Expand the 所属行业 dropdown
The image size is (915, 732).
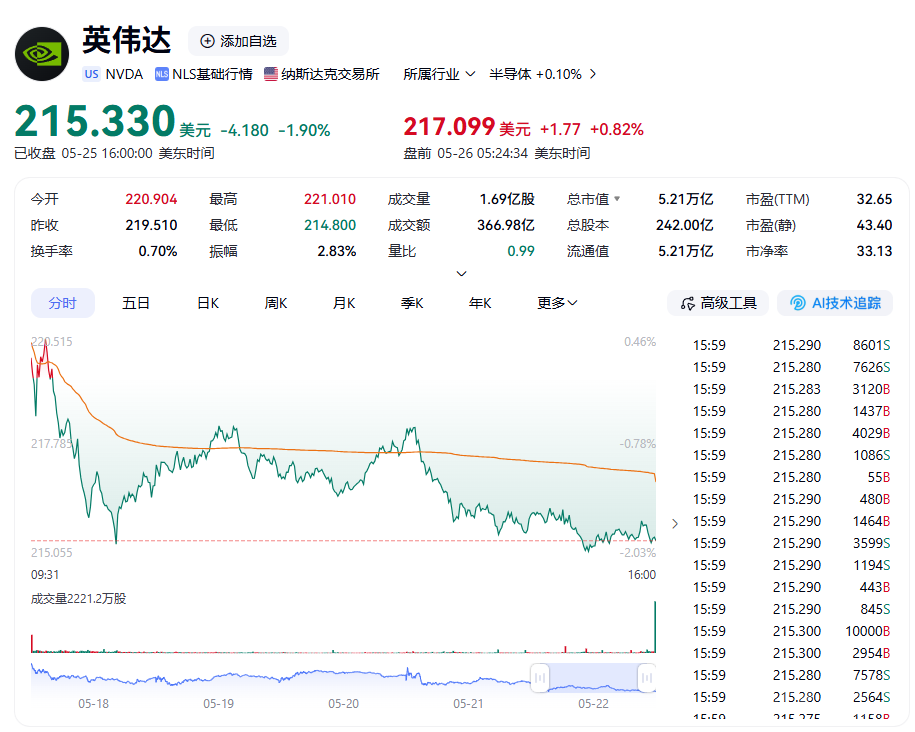(x=439, y=74)
